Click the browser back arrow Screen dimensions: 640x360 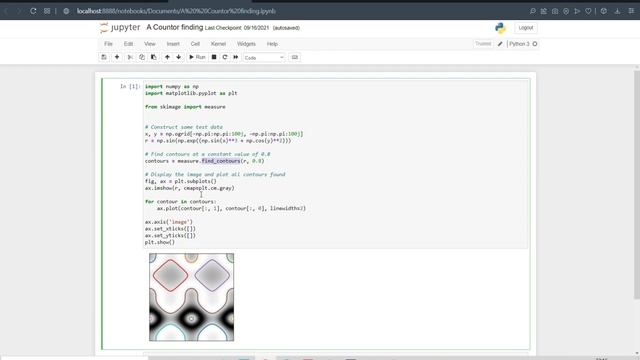(6, 11)
